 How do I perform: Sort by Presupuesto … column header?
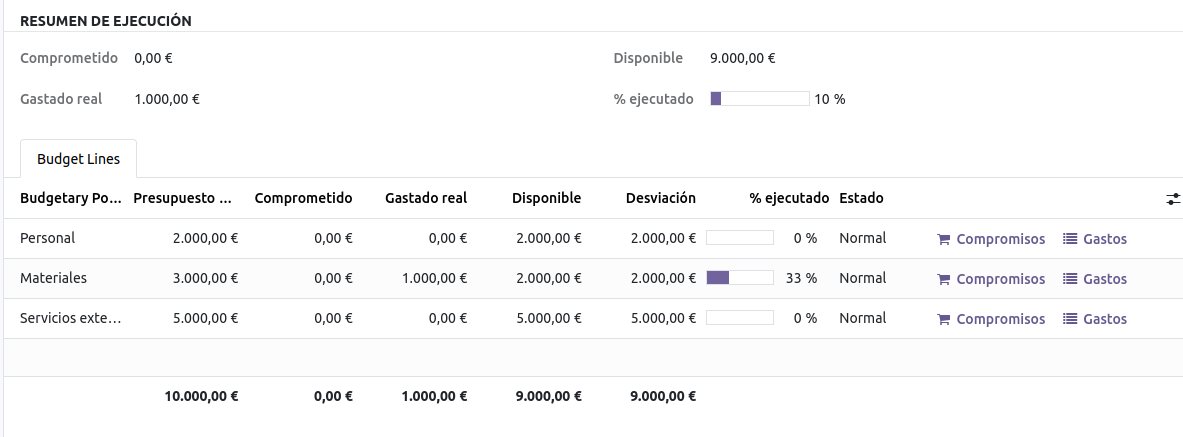pyautogui.click(x=182, y=198)
